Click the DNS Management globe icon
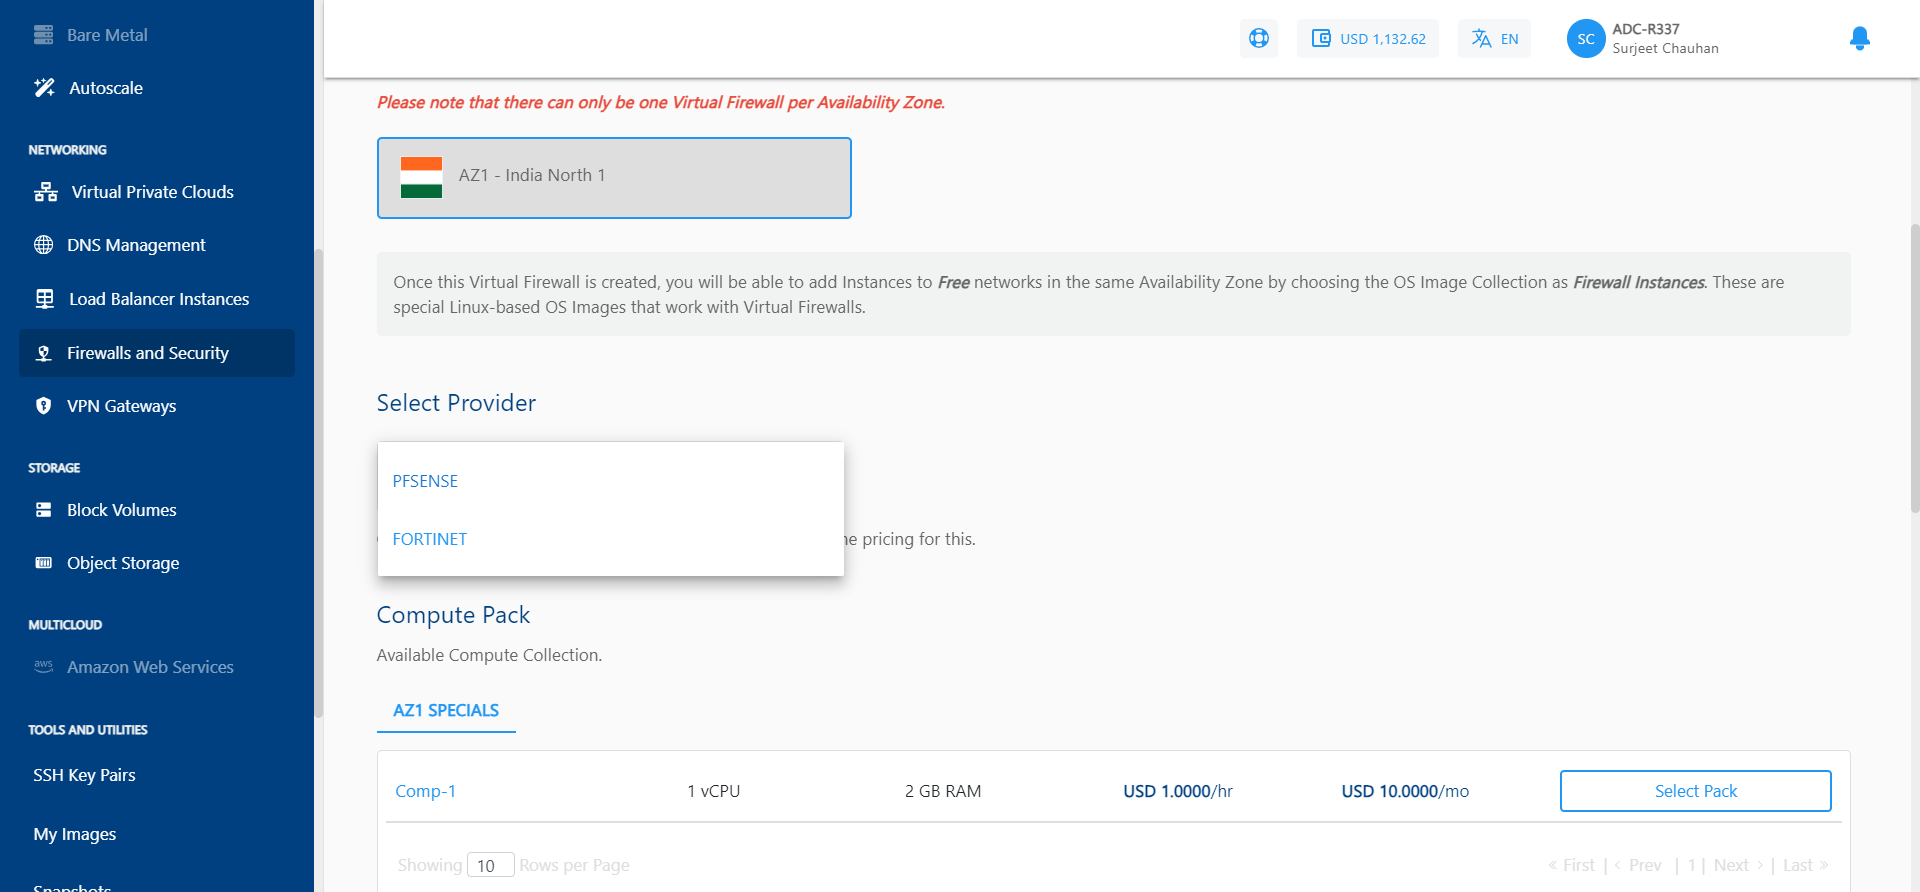 pyautogui.click(x=44, y=245)
